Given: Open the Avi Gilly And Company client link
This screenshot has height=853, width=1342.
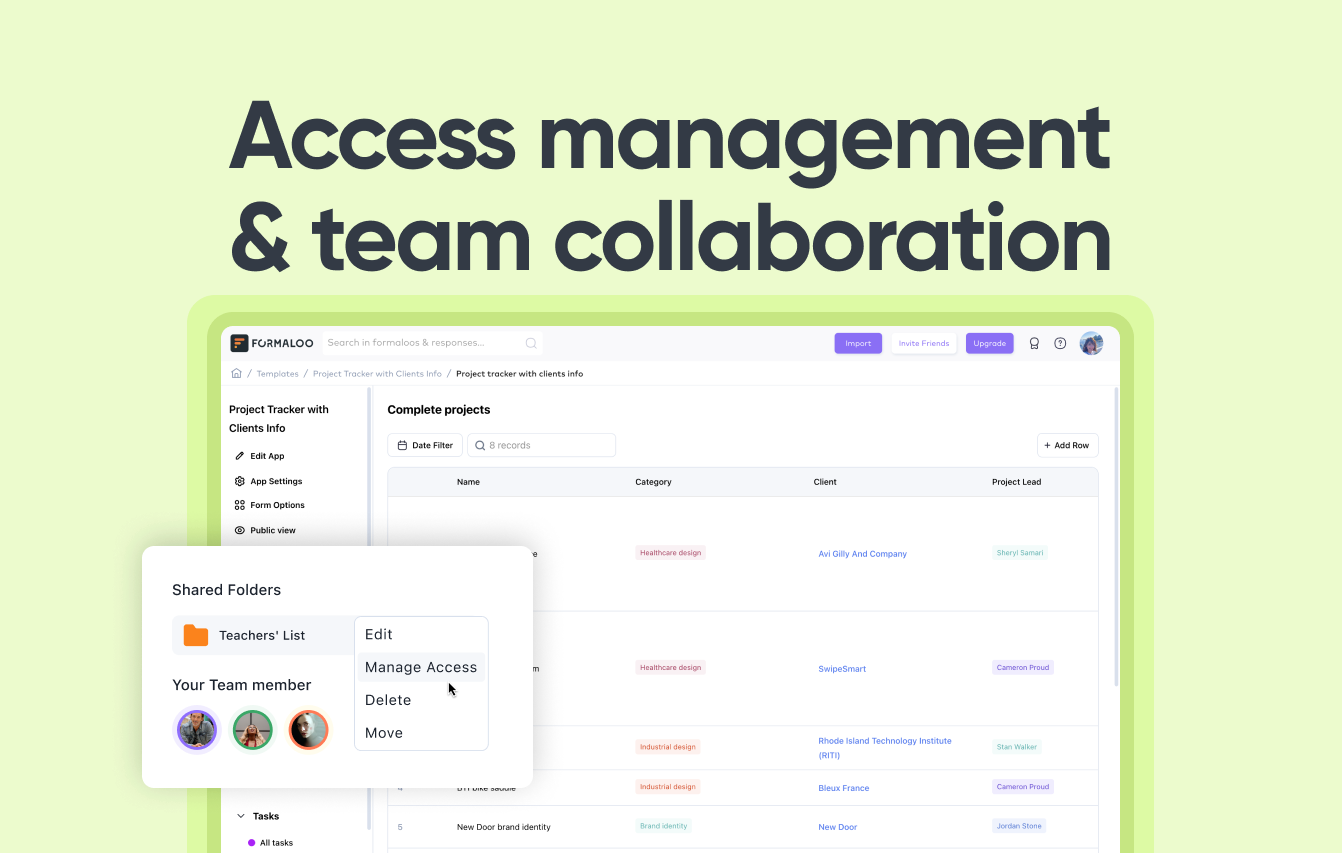Looking at the screenshot, I should pyautogui.click(x=863, y=554).
